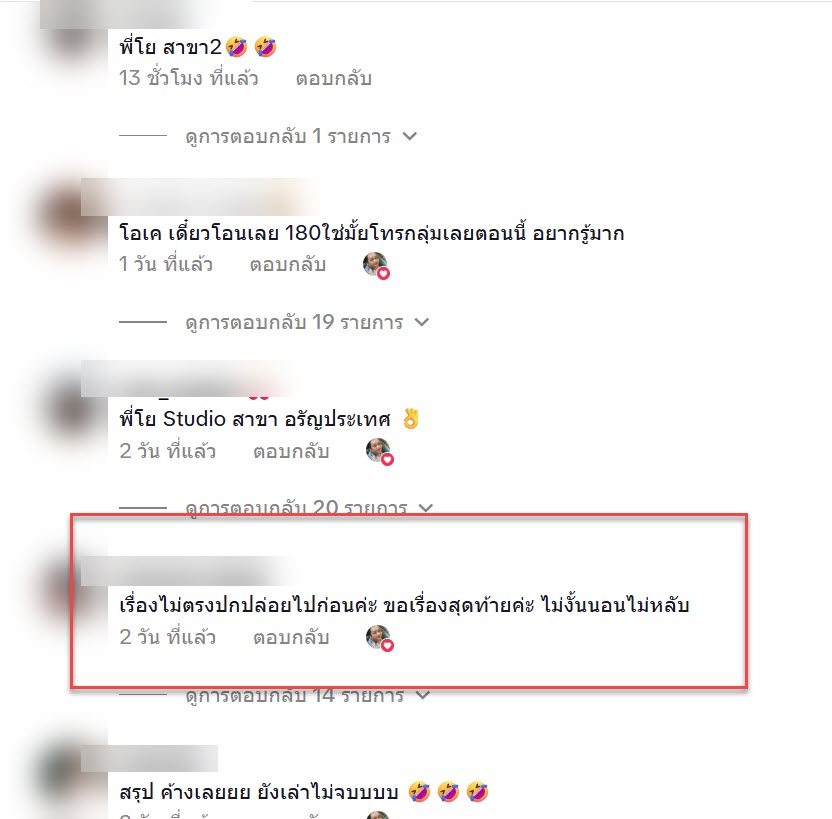Viewport: 832px width, 819px height.
Task: Open heart reaction avatar under the 180 comment
Action: 376,265
